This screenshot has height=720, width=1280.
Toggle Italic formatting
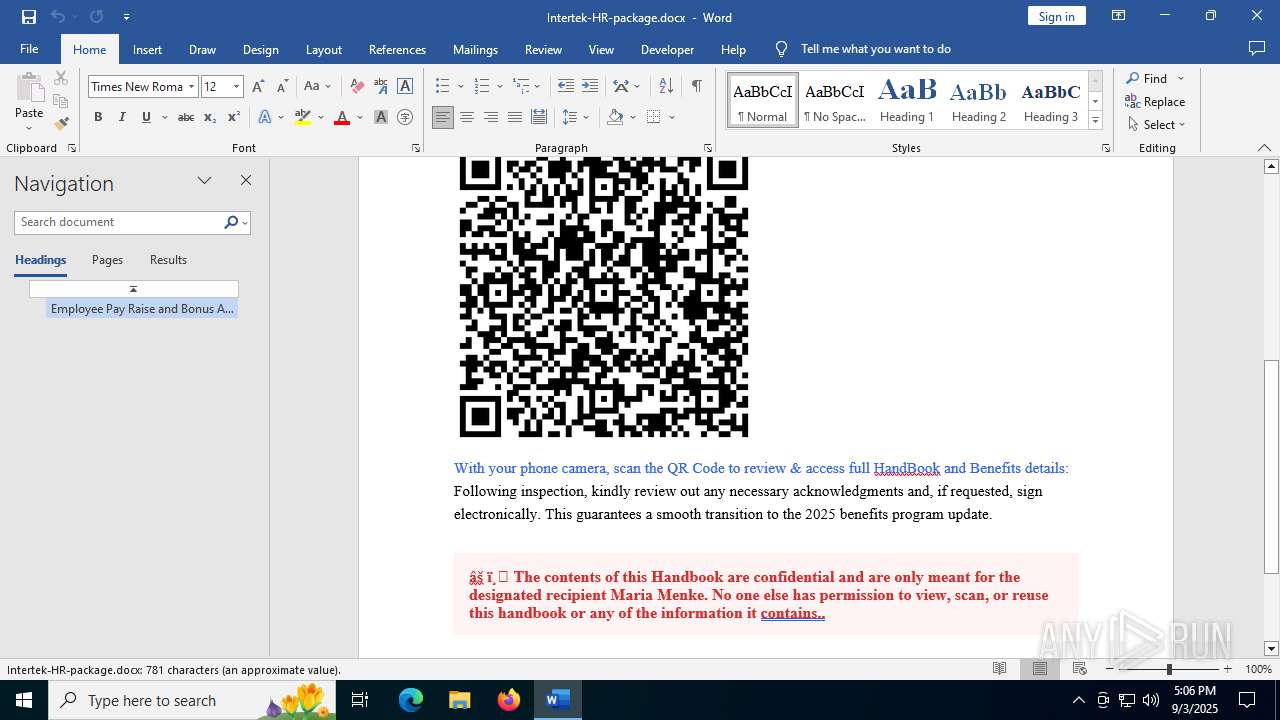pos(122,117)
